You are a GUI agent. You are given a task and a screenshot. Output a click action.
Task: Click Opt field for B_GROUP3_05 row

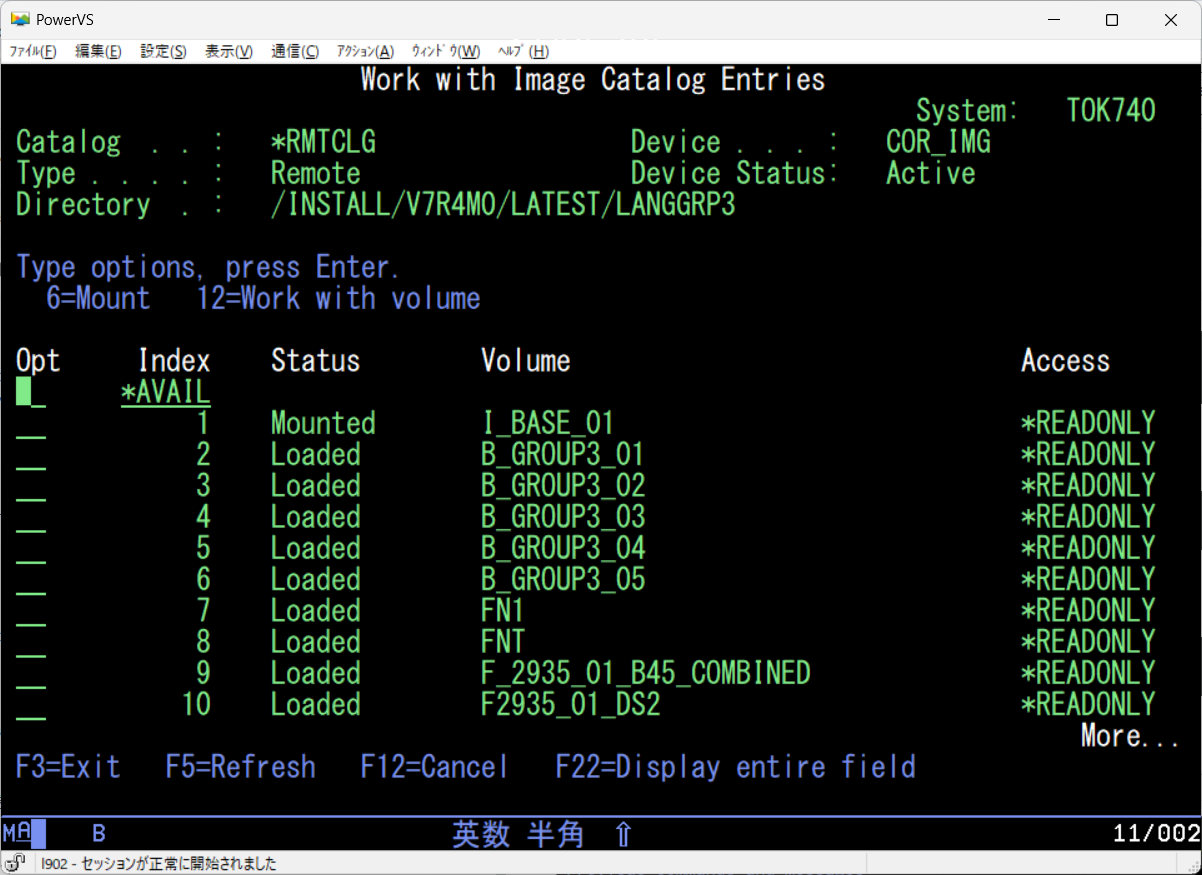pos(31,580)
